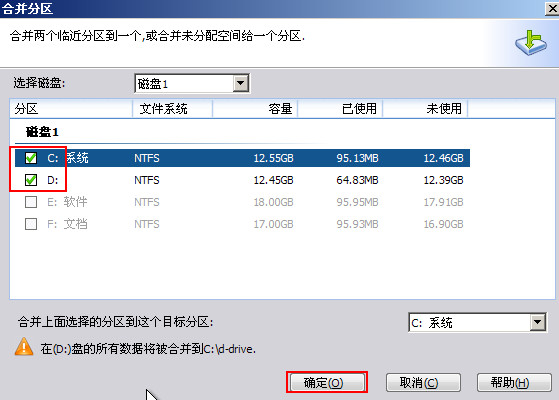Click the orange warning triangle icon
The height and width of the screenshot is (400, 559).
click(x=24, y=347)
